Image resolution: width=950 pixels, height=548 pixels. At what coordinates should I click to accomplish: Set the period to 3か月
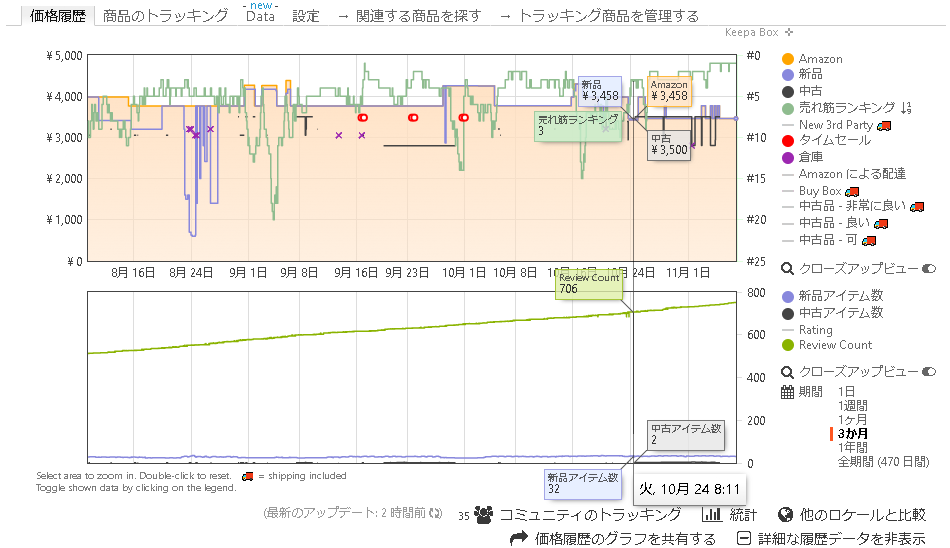[852, 433]
